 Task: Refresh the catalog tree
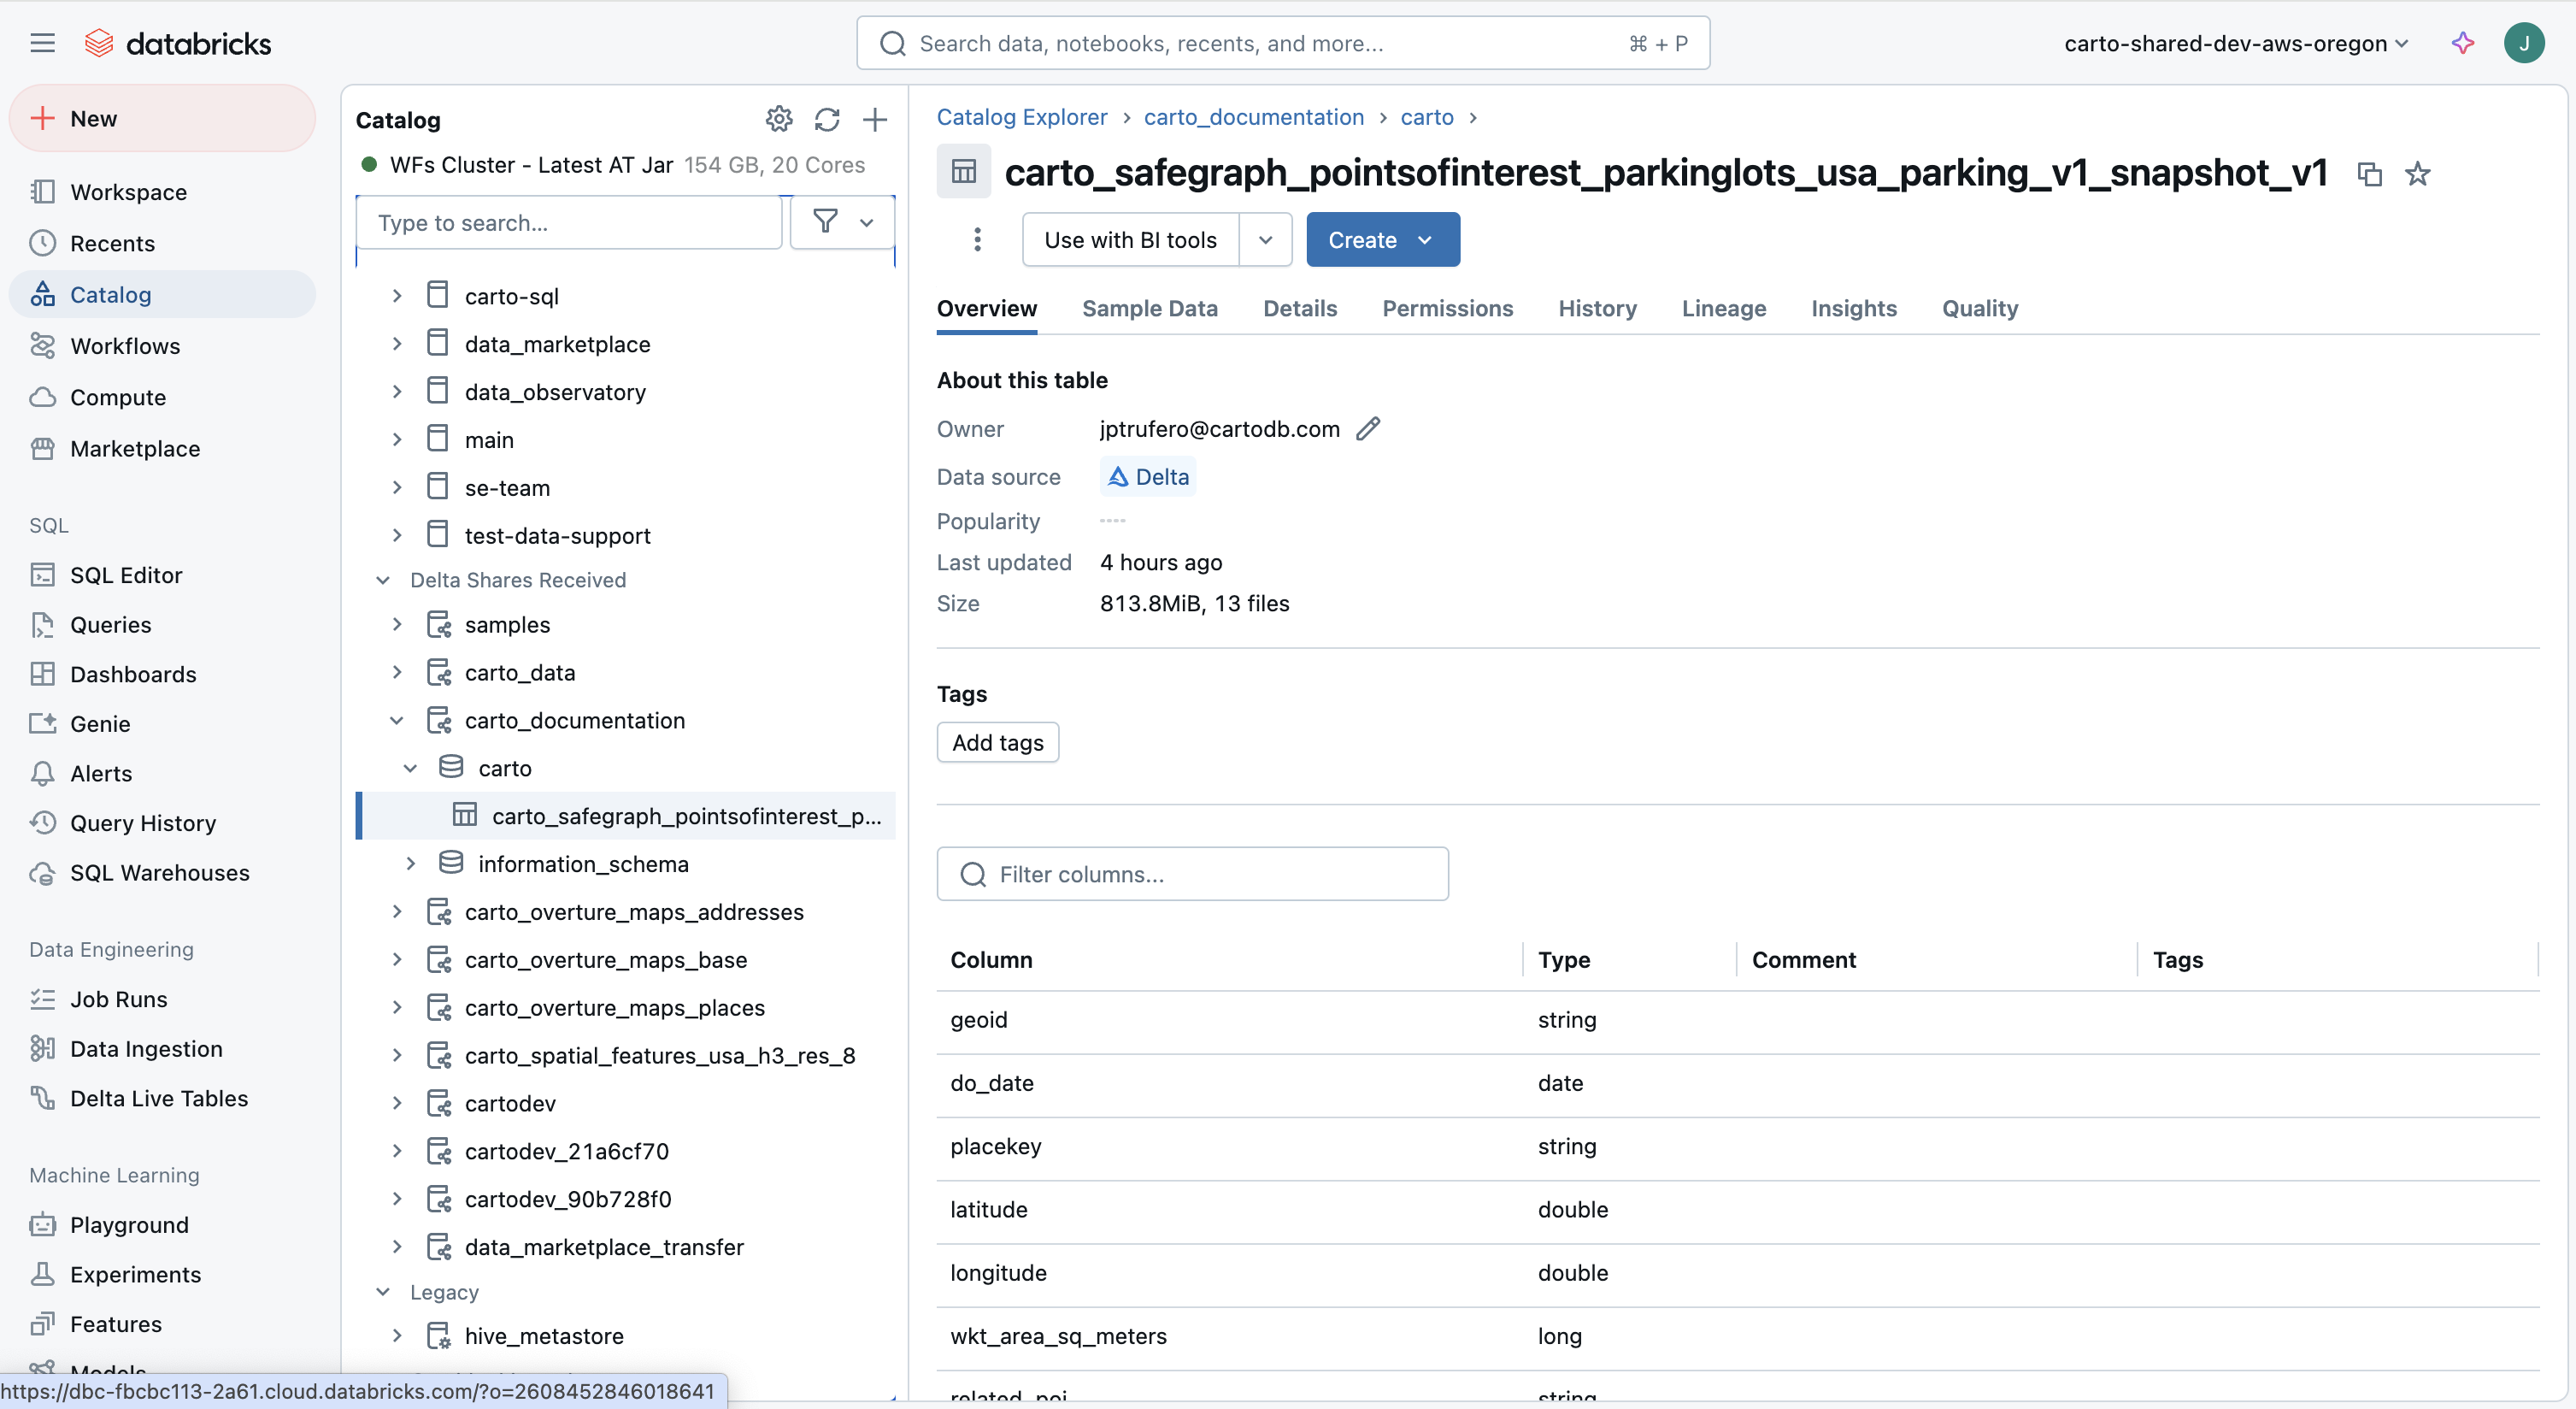pos(826,120)
